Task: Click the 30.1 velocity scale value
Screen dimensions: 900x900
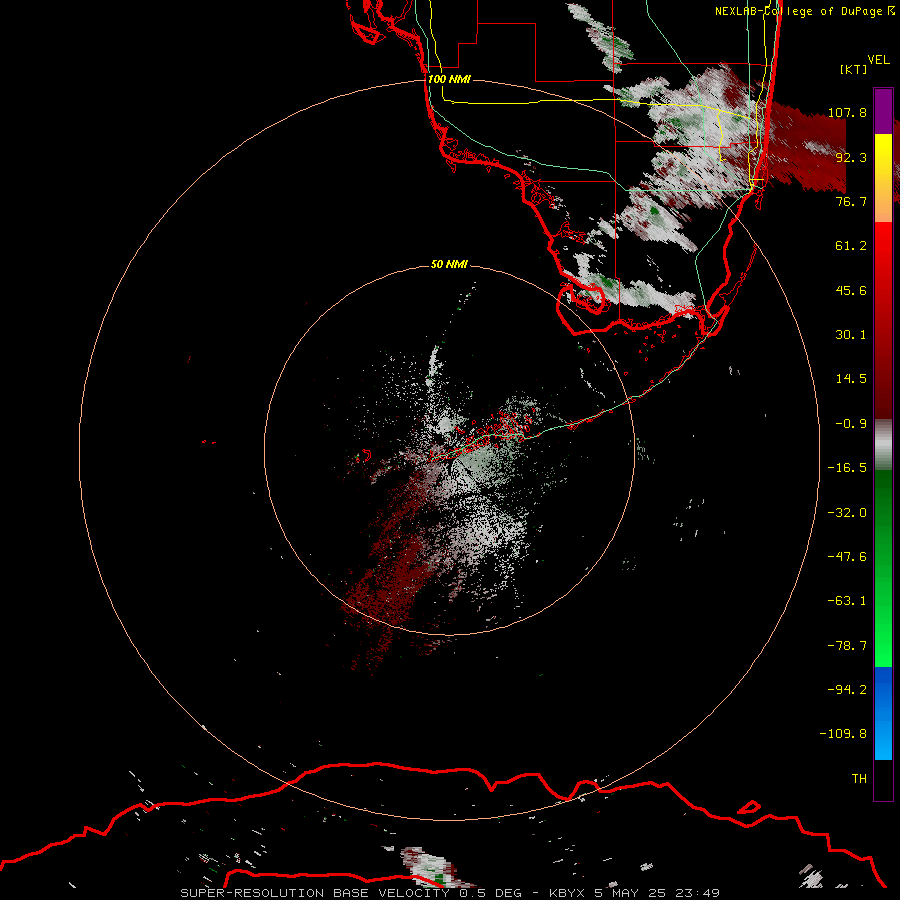Action: (x=851, y=335)
